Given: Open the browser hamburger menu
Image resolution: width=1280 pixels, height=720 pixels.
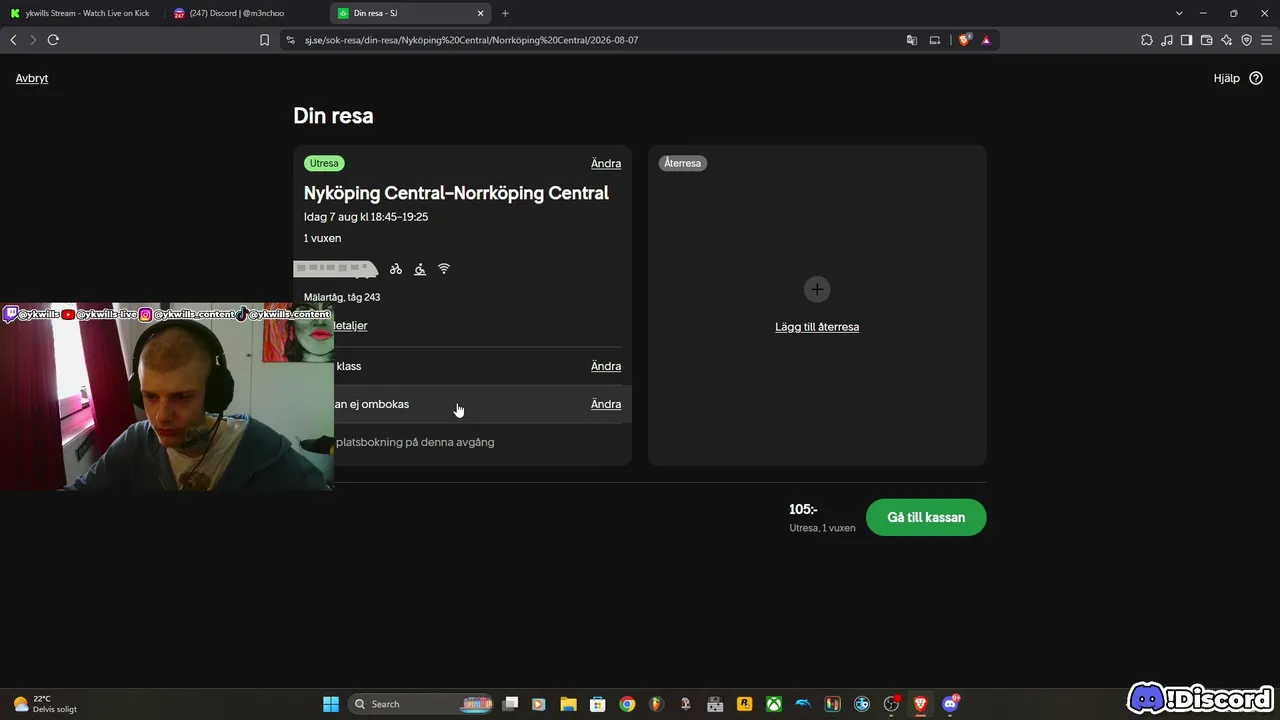Looking at the screenshot, I should coord(1266,40).
